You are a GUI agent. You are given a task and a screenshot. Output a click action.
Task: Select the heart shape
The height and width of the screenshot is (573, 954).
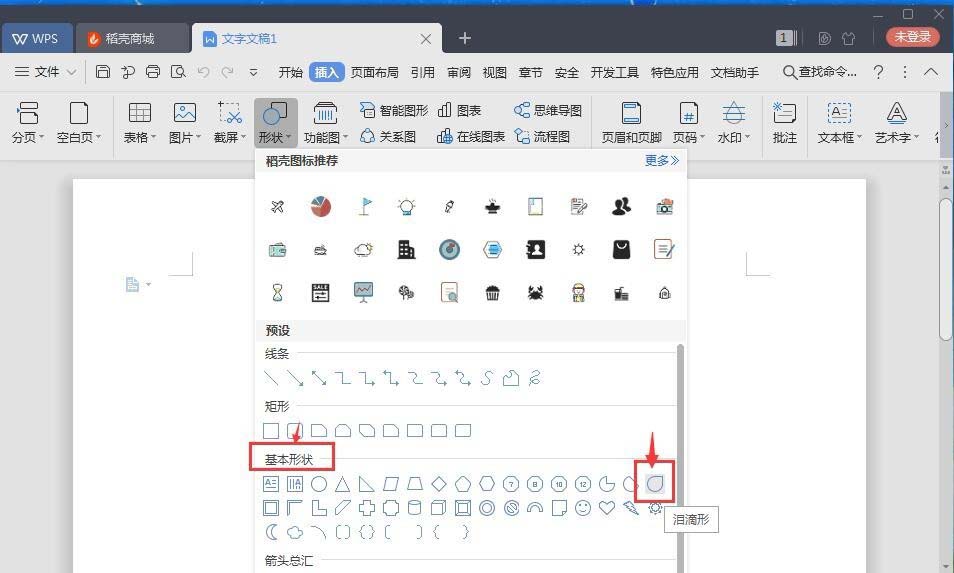[607, 507]
